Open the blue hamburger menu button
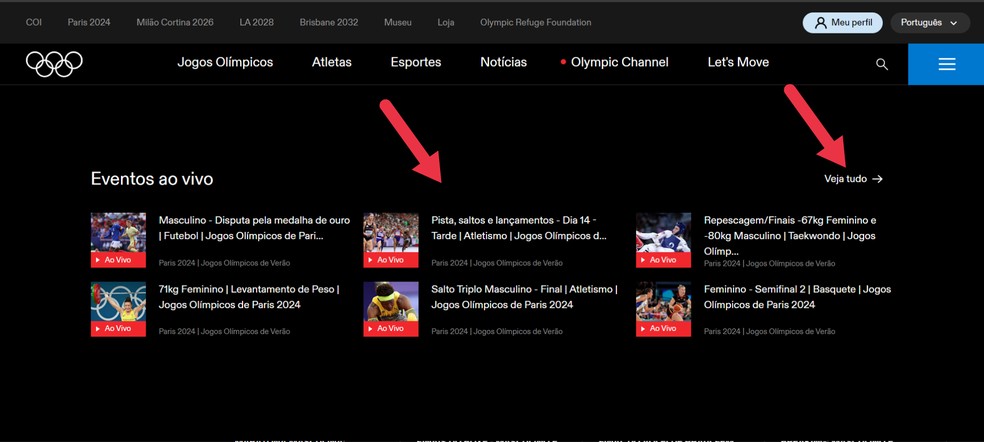The height and width of the screenshot is (442, 984). (946, 64)
